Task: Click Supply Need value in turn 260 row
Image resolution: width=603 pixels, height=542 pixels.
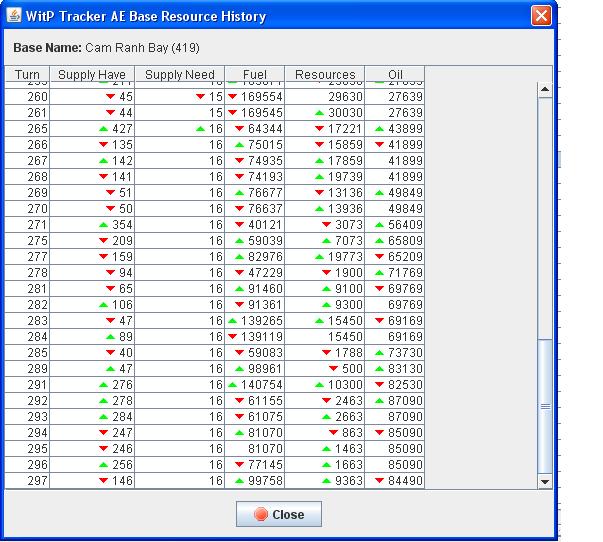Action: [x=216, y=97]
